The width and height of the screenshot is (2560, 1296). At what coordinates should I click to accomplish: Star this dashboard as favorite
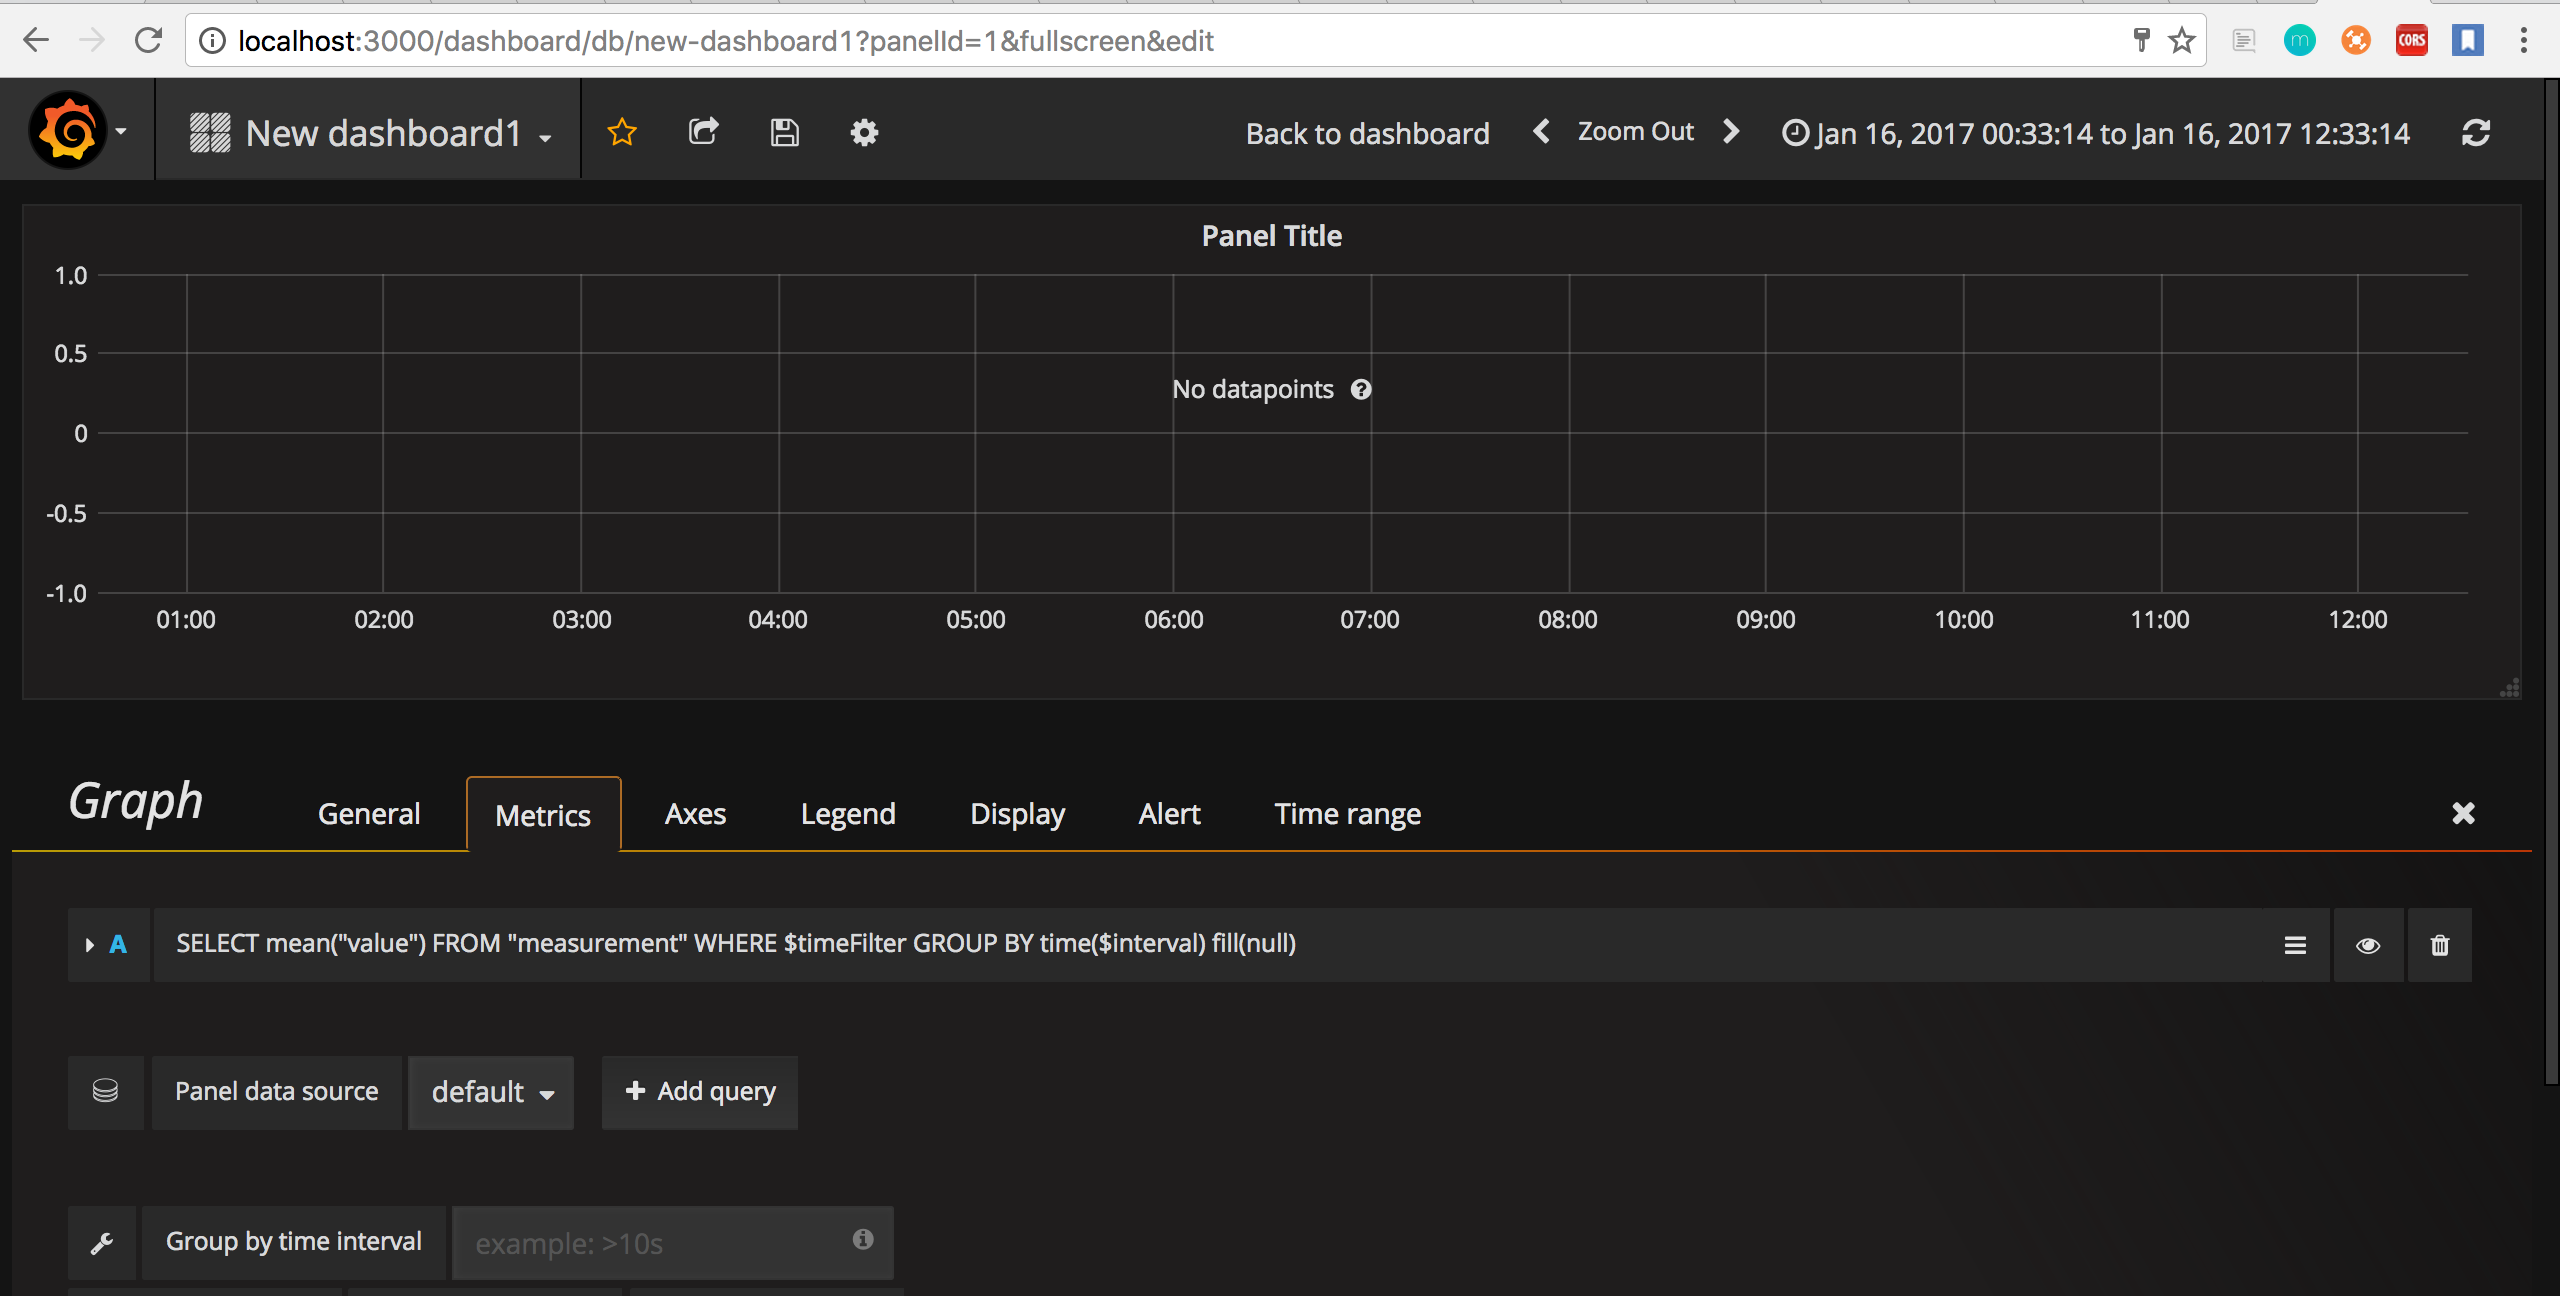click(x=622, y=132)
